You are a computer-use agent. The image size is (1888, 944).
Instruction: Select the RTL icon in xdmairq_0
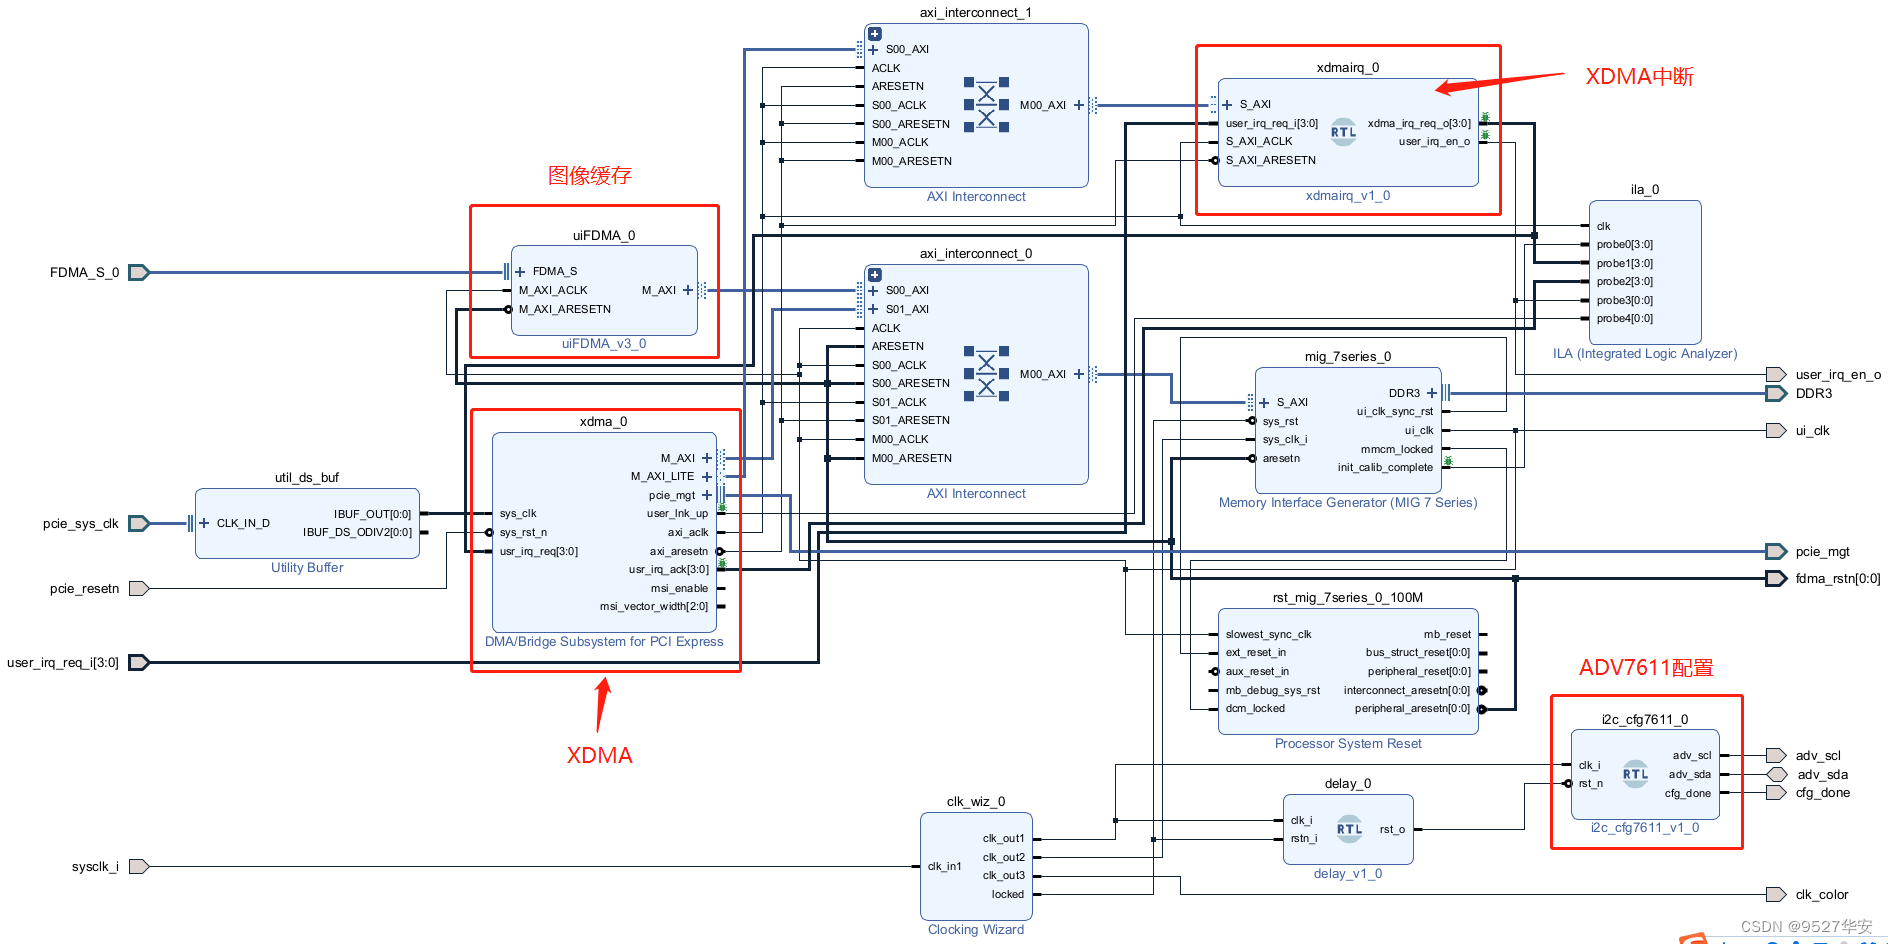(x=1344, y=132)
